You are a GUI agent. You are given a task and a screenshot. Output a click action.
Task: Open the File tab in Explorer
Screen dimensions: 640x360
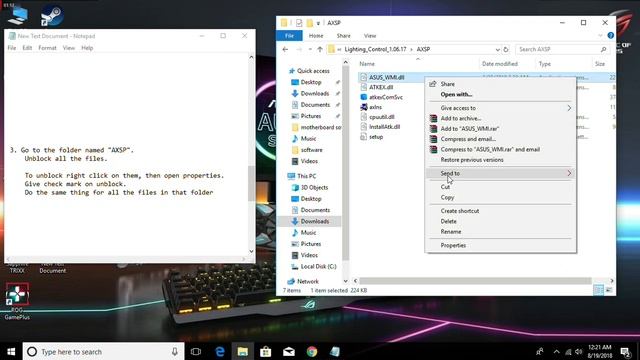click(289, 36)
